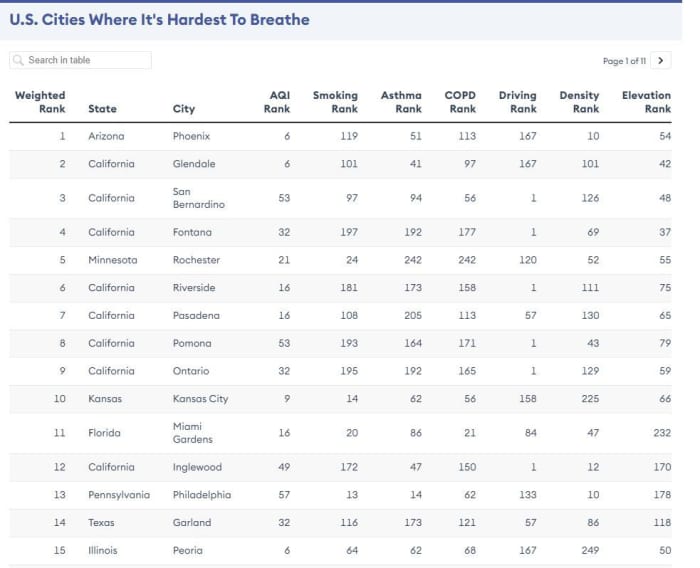Image resolution: width=700 pixels, height=568 pixels.
Task: Select the Miami Gardens city cell
Action: [193, 433]
